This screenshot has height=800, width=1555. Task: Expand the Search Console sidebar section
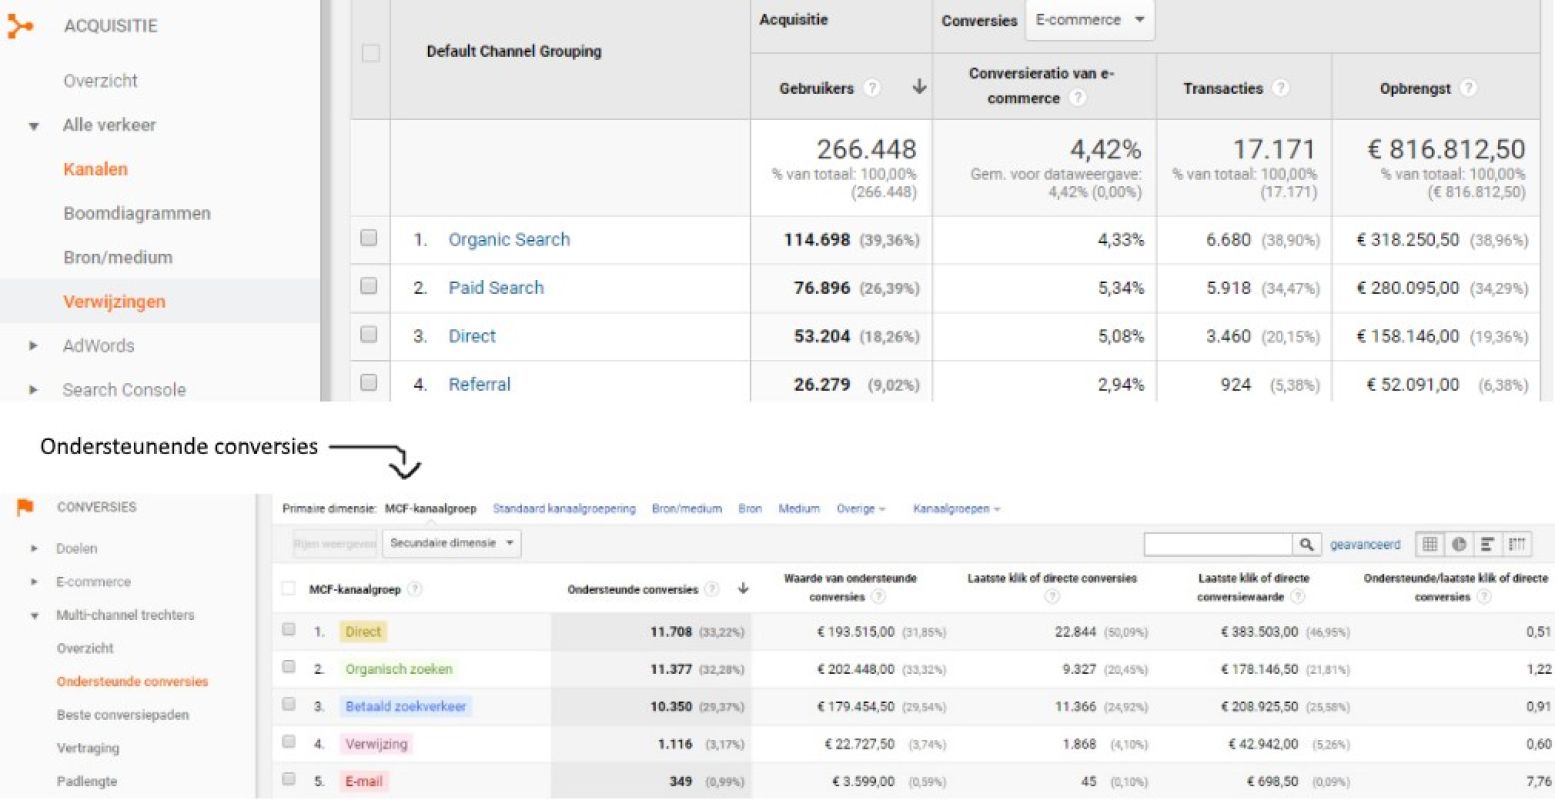point(34,390)
